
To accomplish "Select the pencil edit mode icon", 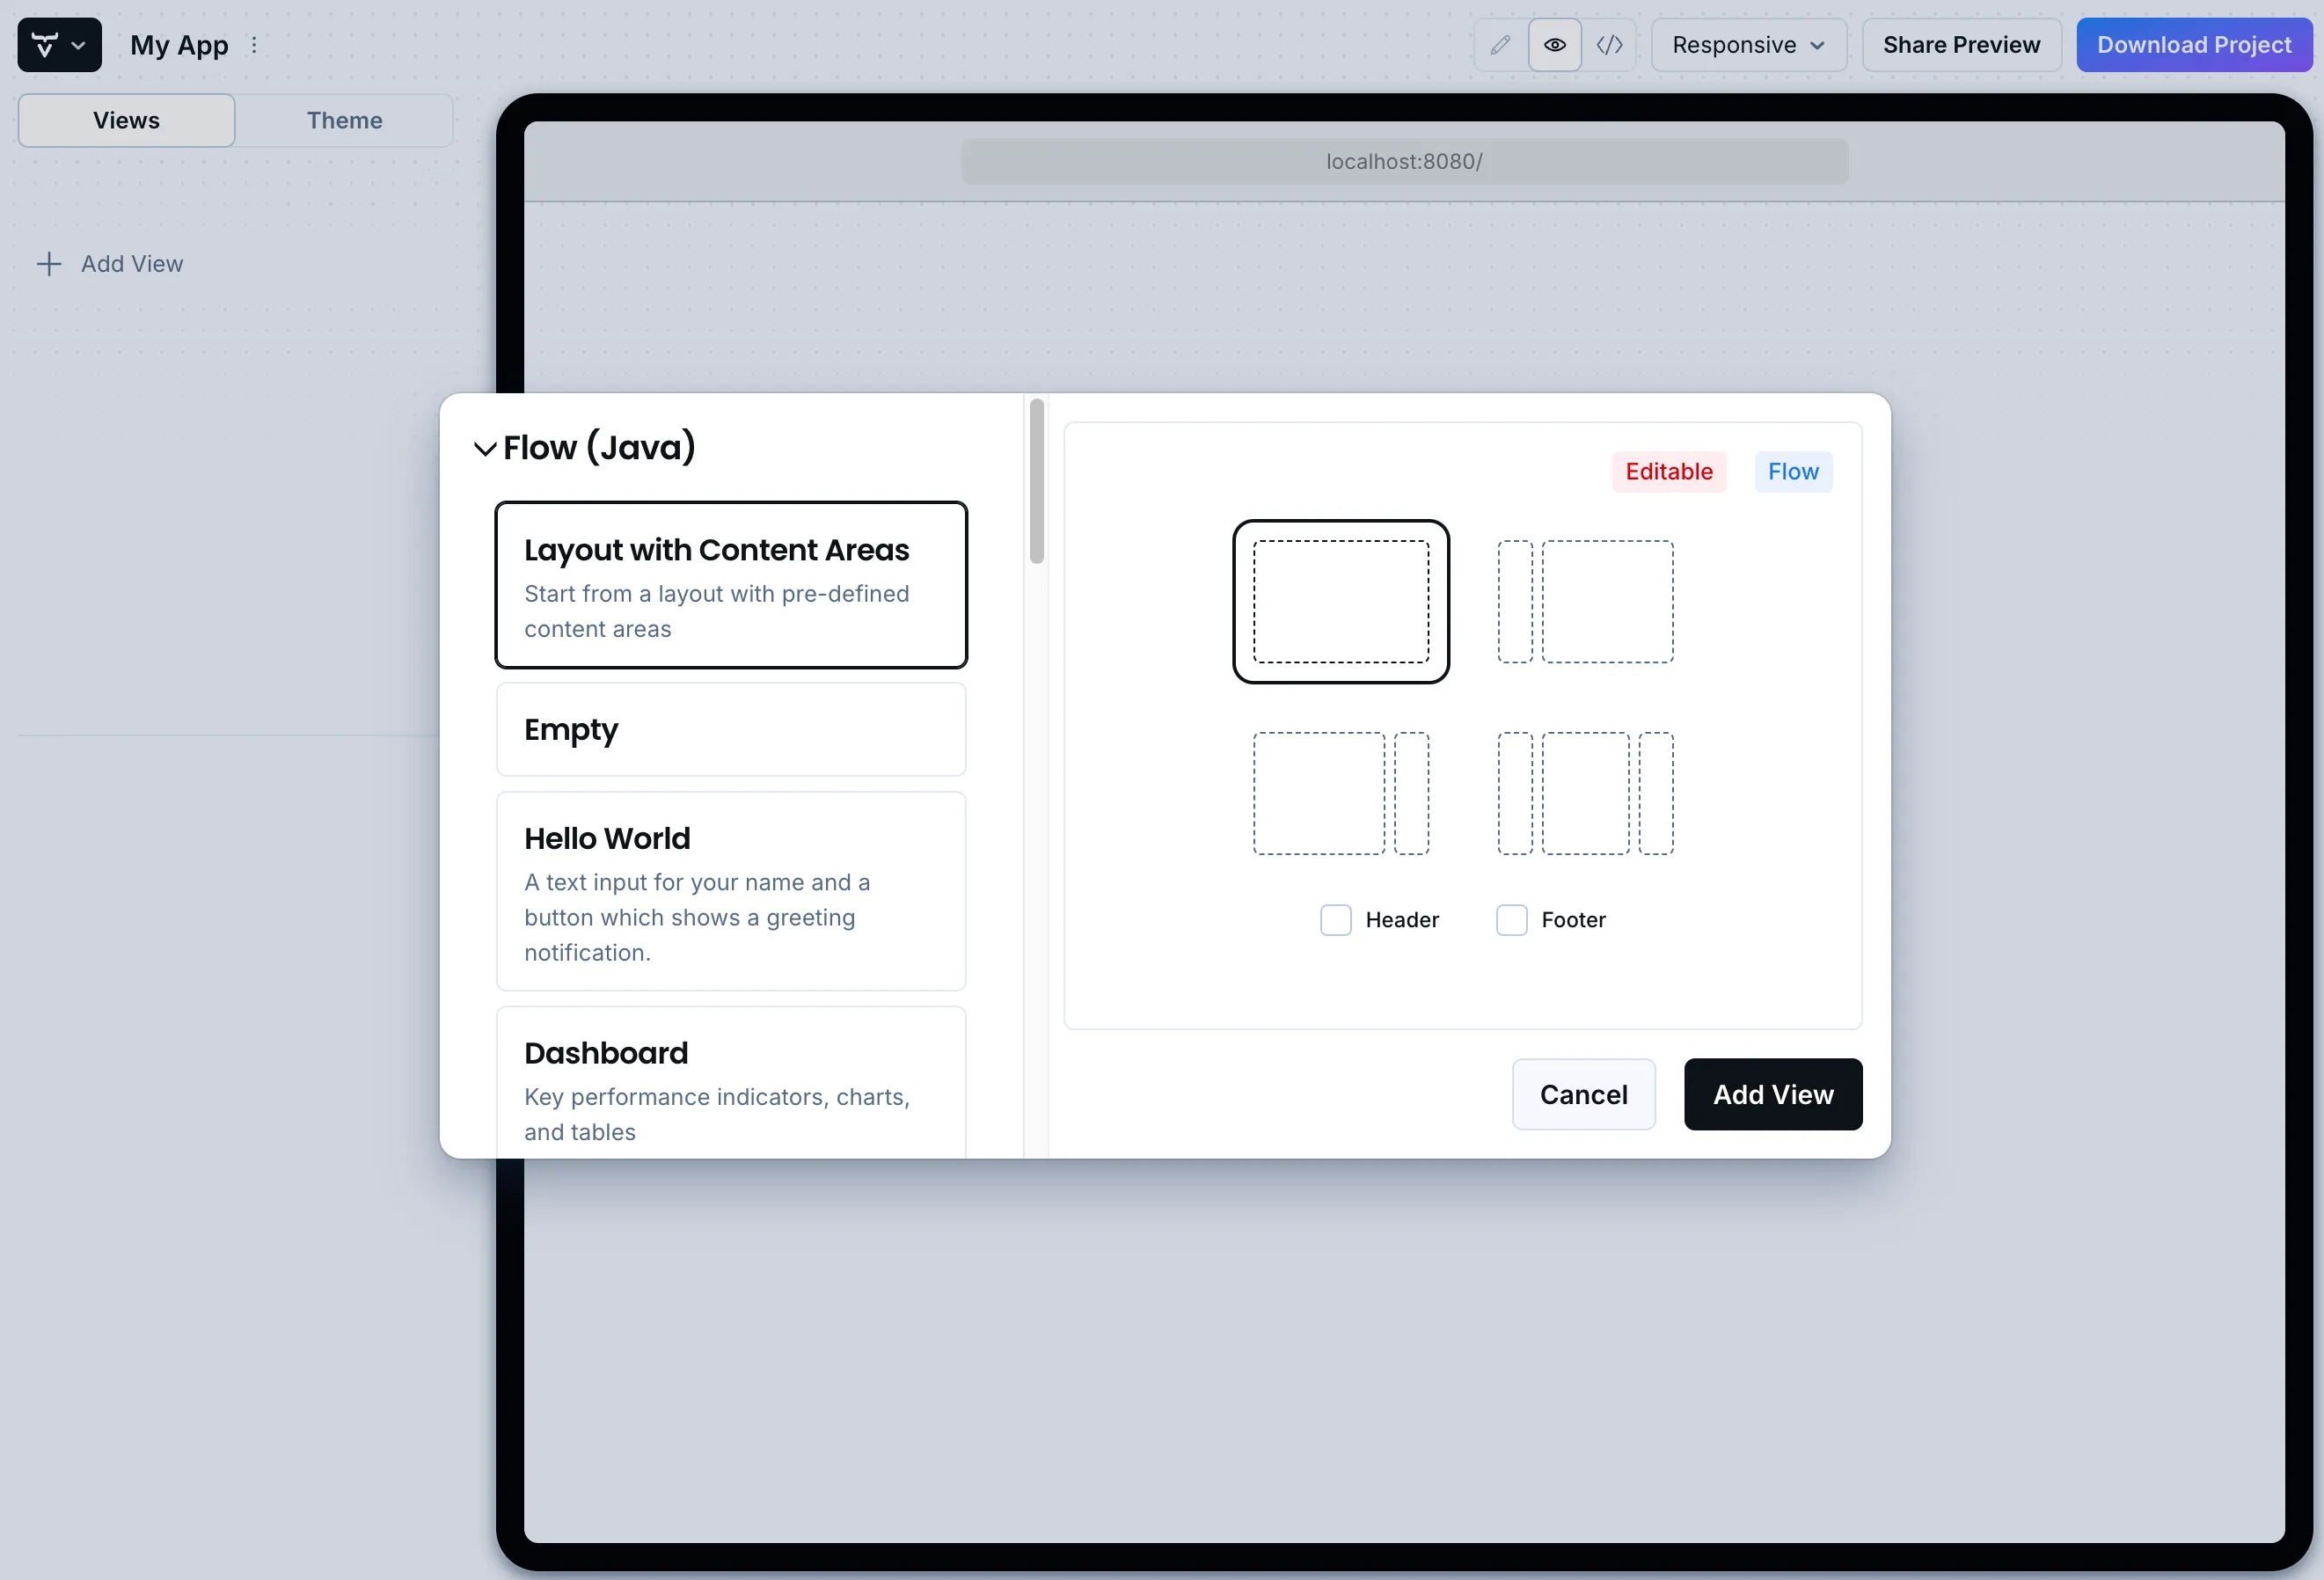I will [x=1500, y=44].
